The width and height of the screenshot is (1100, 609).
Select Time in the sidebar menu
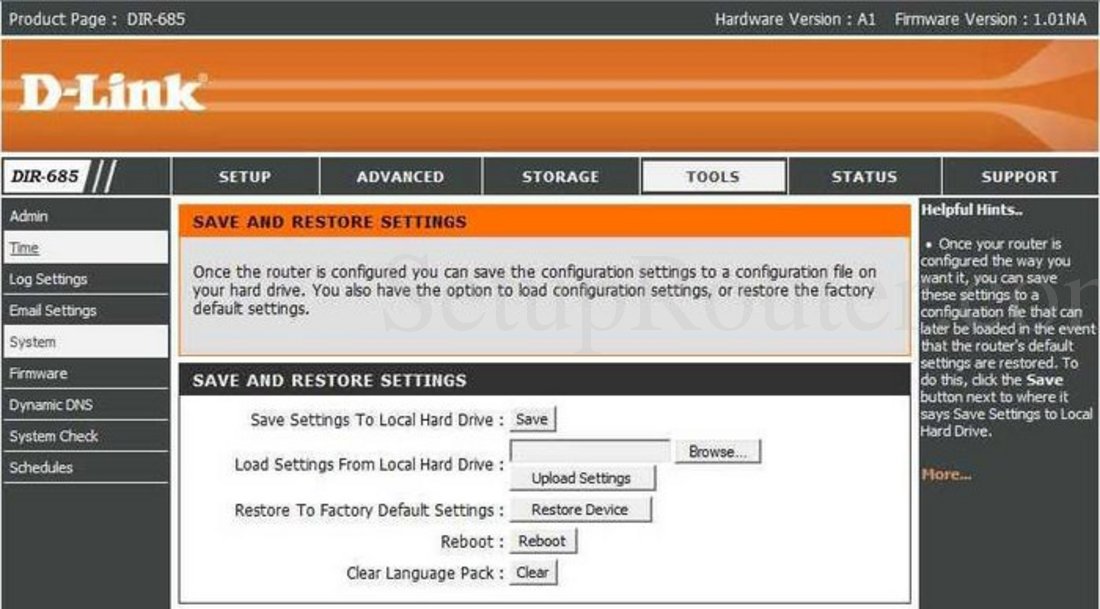[x=85, y=248]
